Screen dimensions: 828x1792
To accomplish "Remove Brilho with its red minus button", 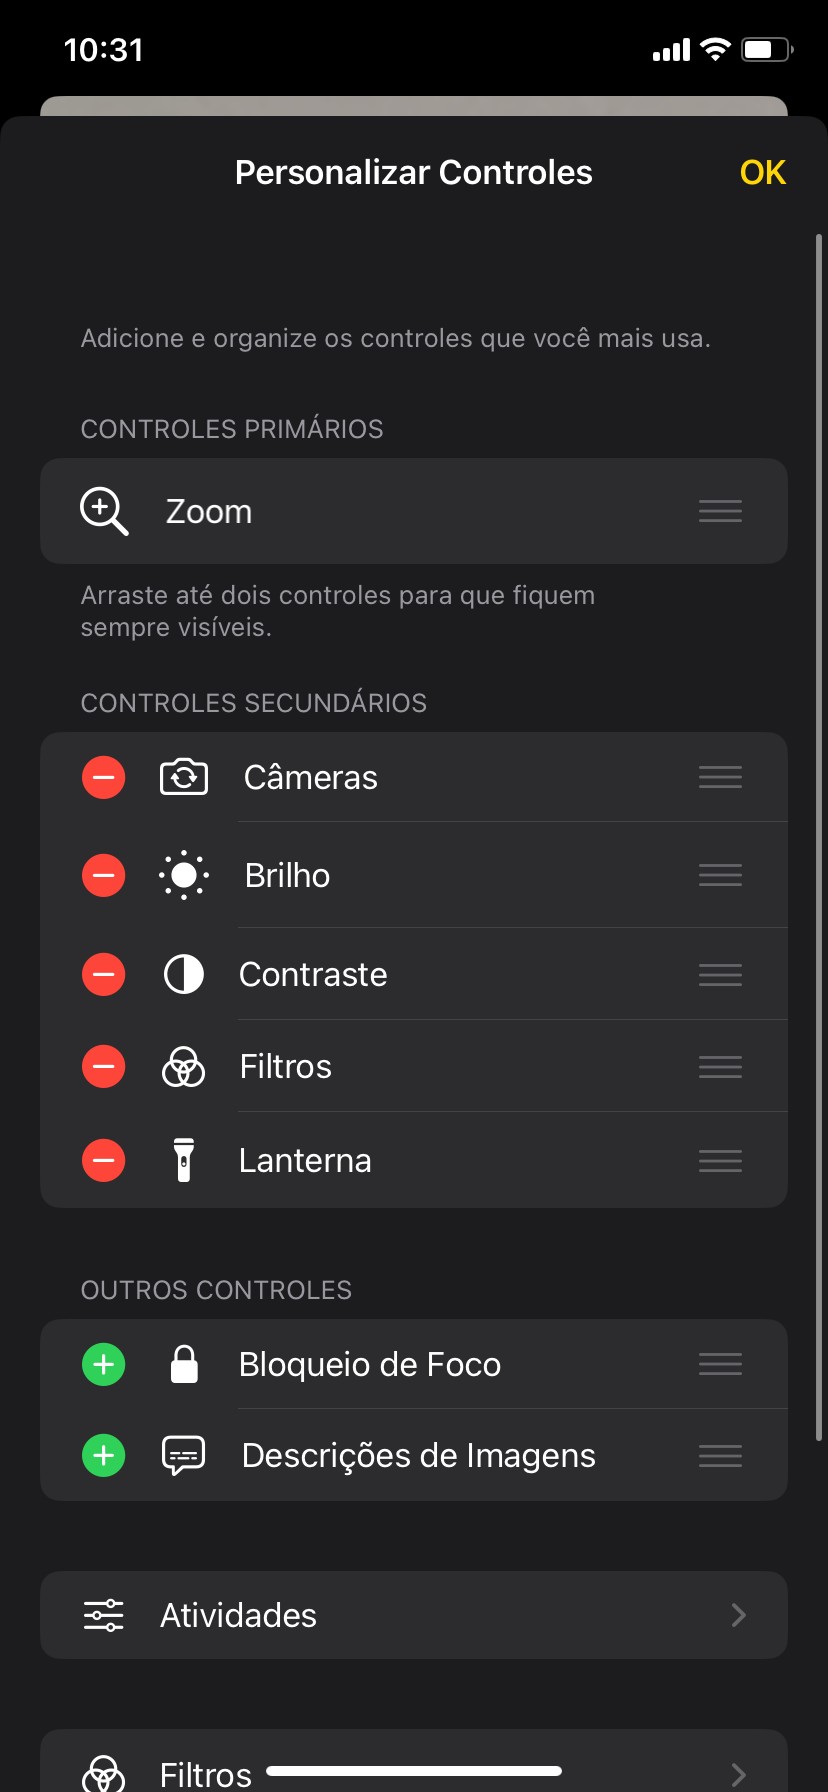I will (x=104, y=875).
